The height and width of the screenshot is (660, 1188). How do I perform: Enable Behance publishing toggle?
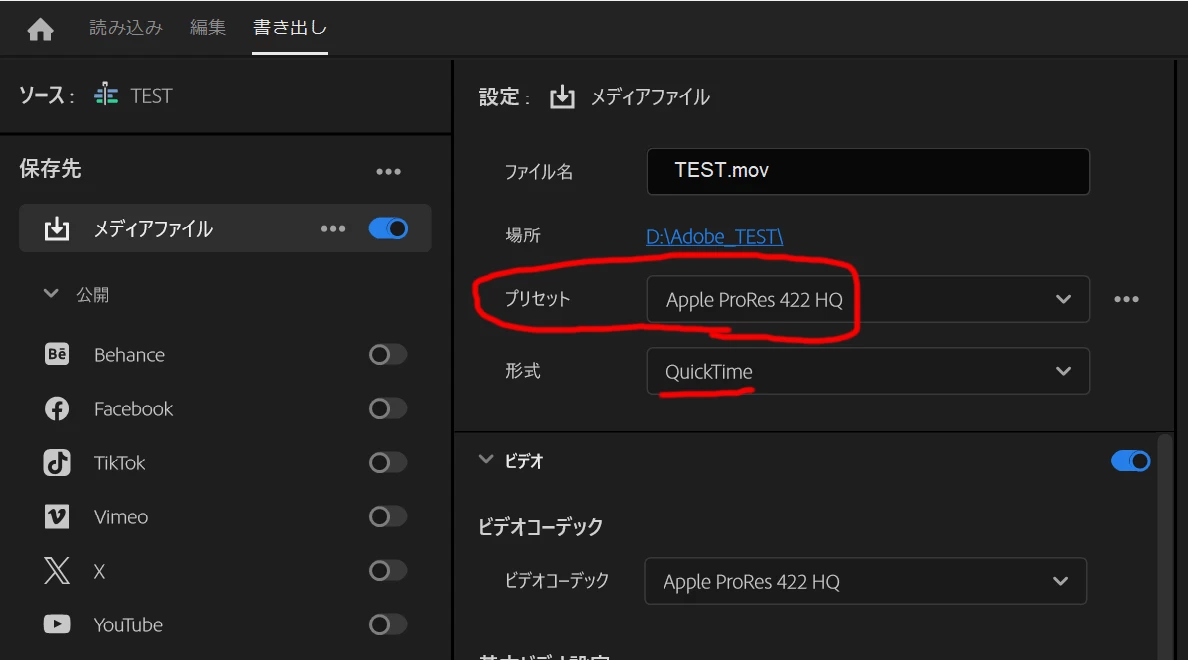tap(388, 354)
